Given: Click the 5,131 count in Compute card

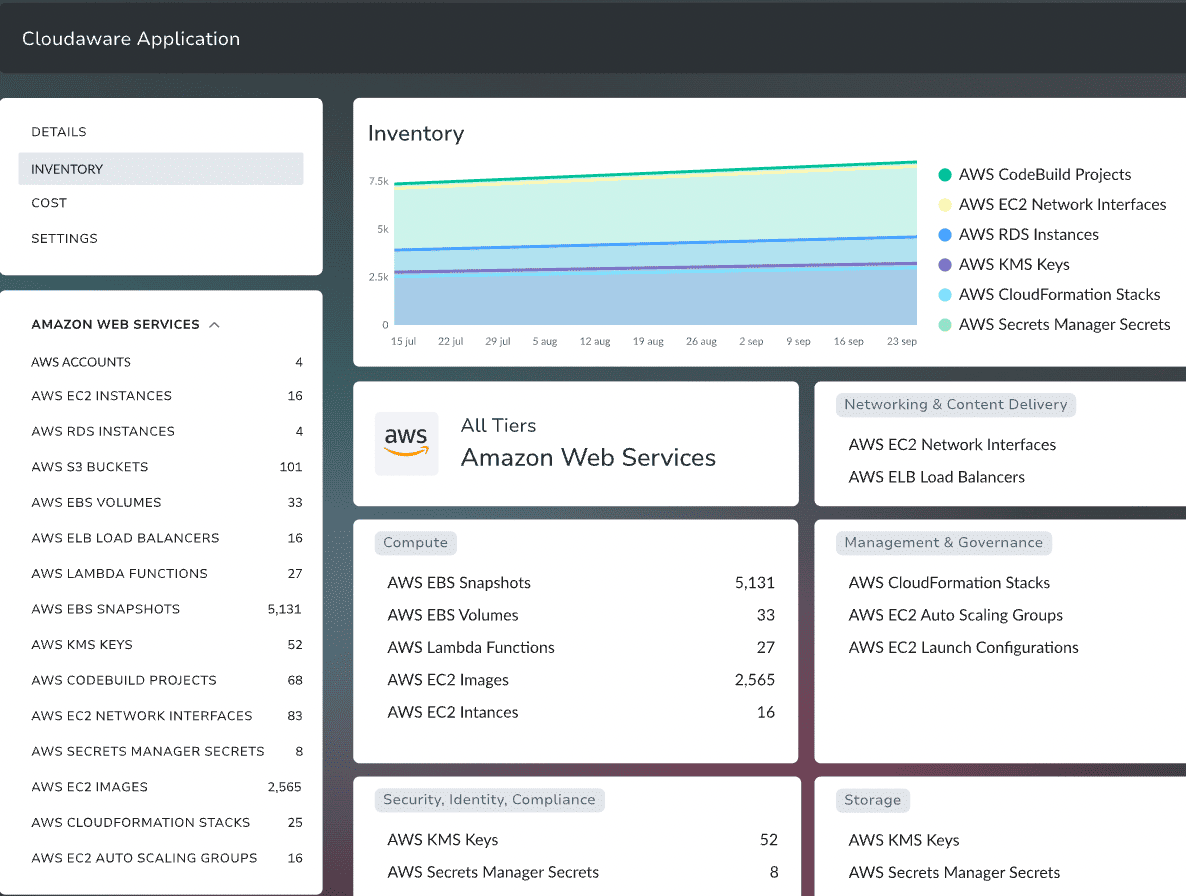Looking at the screenshot, I should click(x=755, y=583).
